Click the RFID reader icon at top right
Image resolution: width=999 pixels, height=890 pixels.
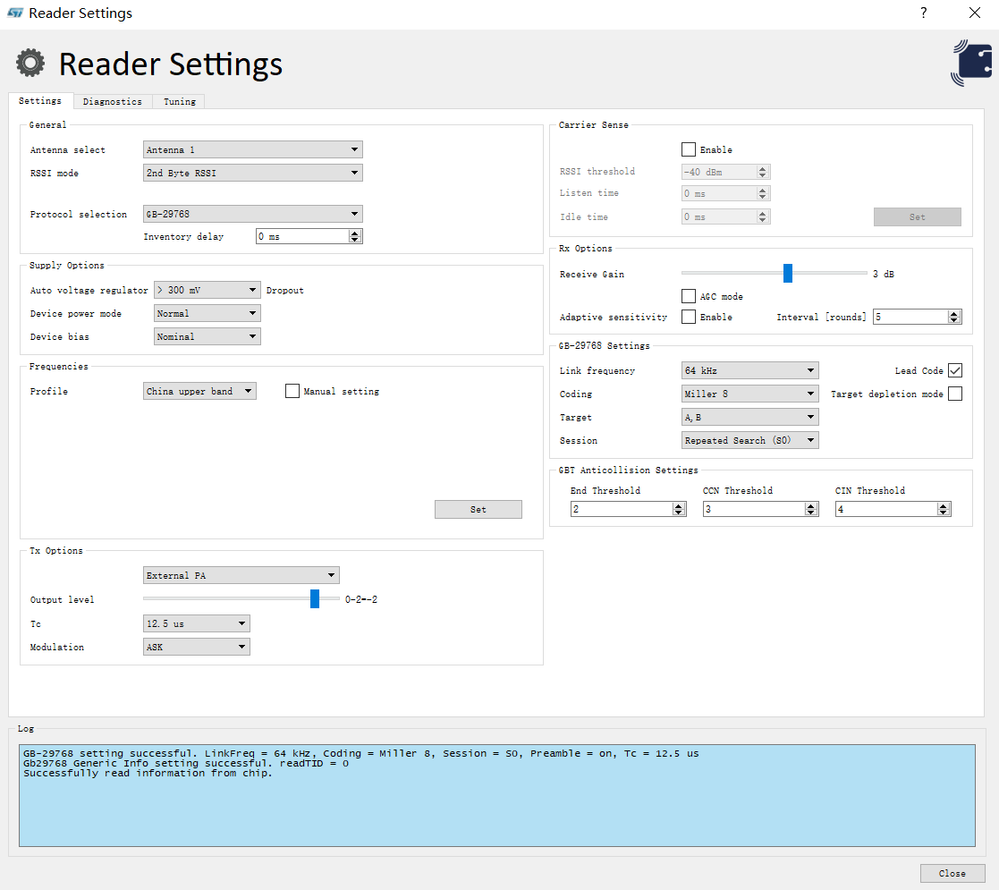pyautogui.click(x=972, y=63)
